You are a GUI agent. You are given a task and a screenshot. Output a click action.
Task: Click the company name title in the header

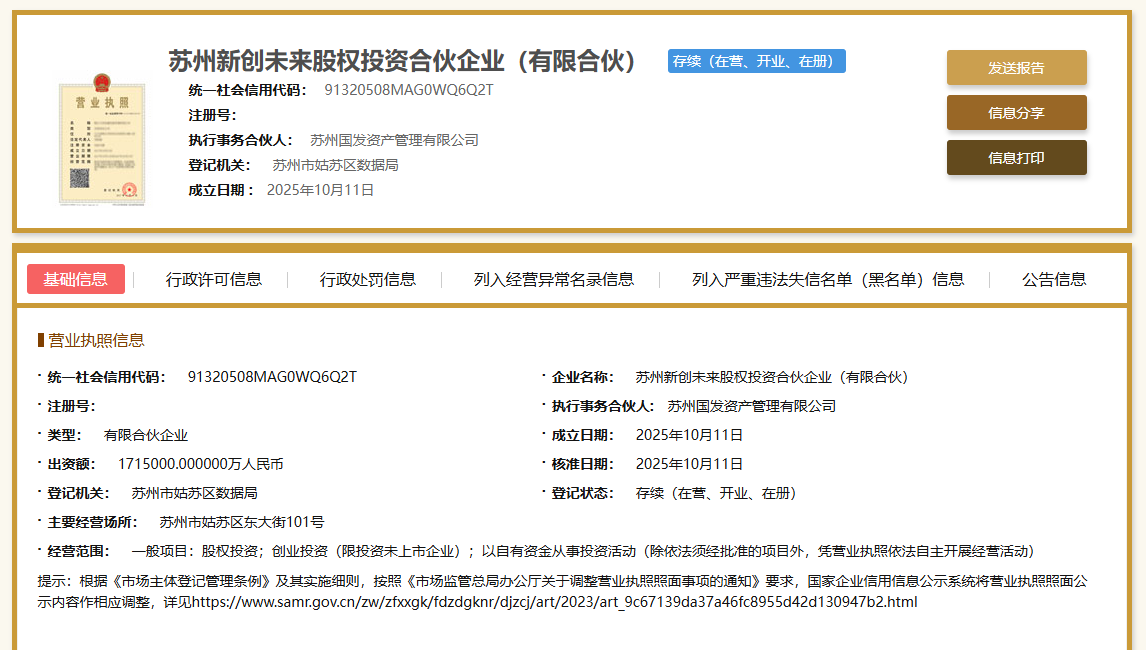403,61
